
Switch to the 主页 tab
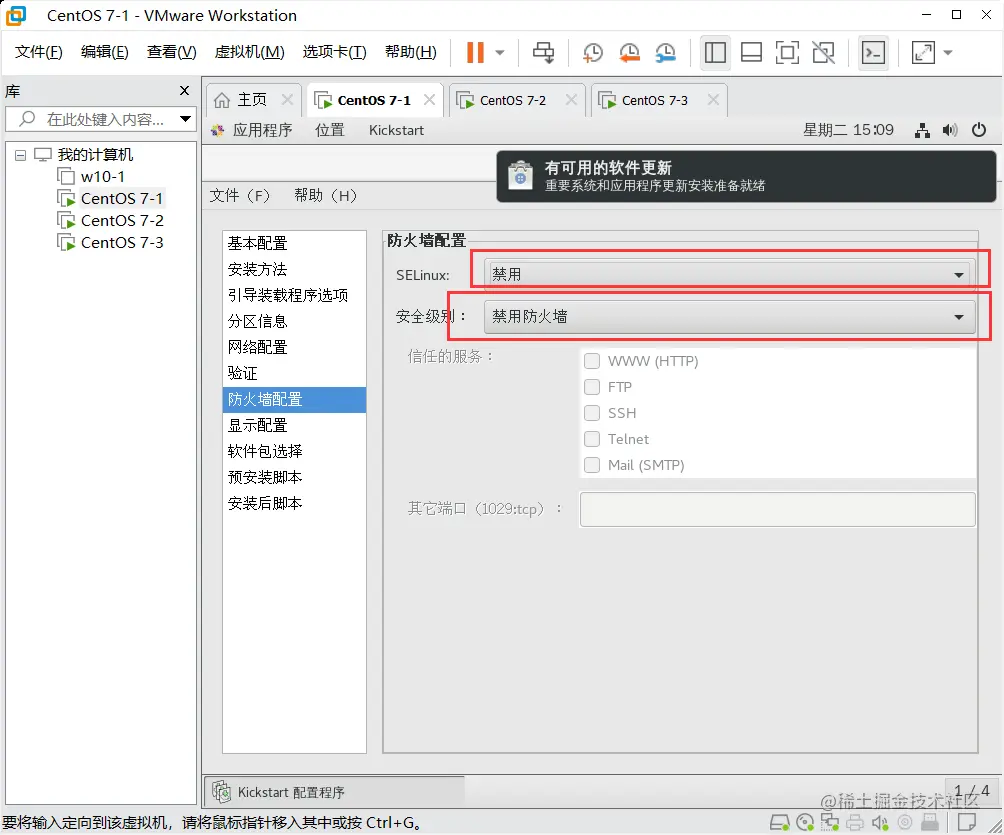pyautogui.click(x=252, y=100)
